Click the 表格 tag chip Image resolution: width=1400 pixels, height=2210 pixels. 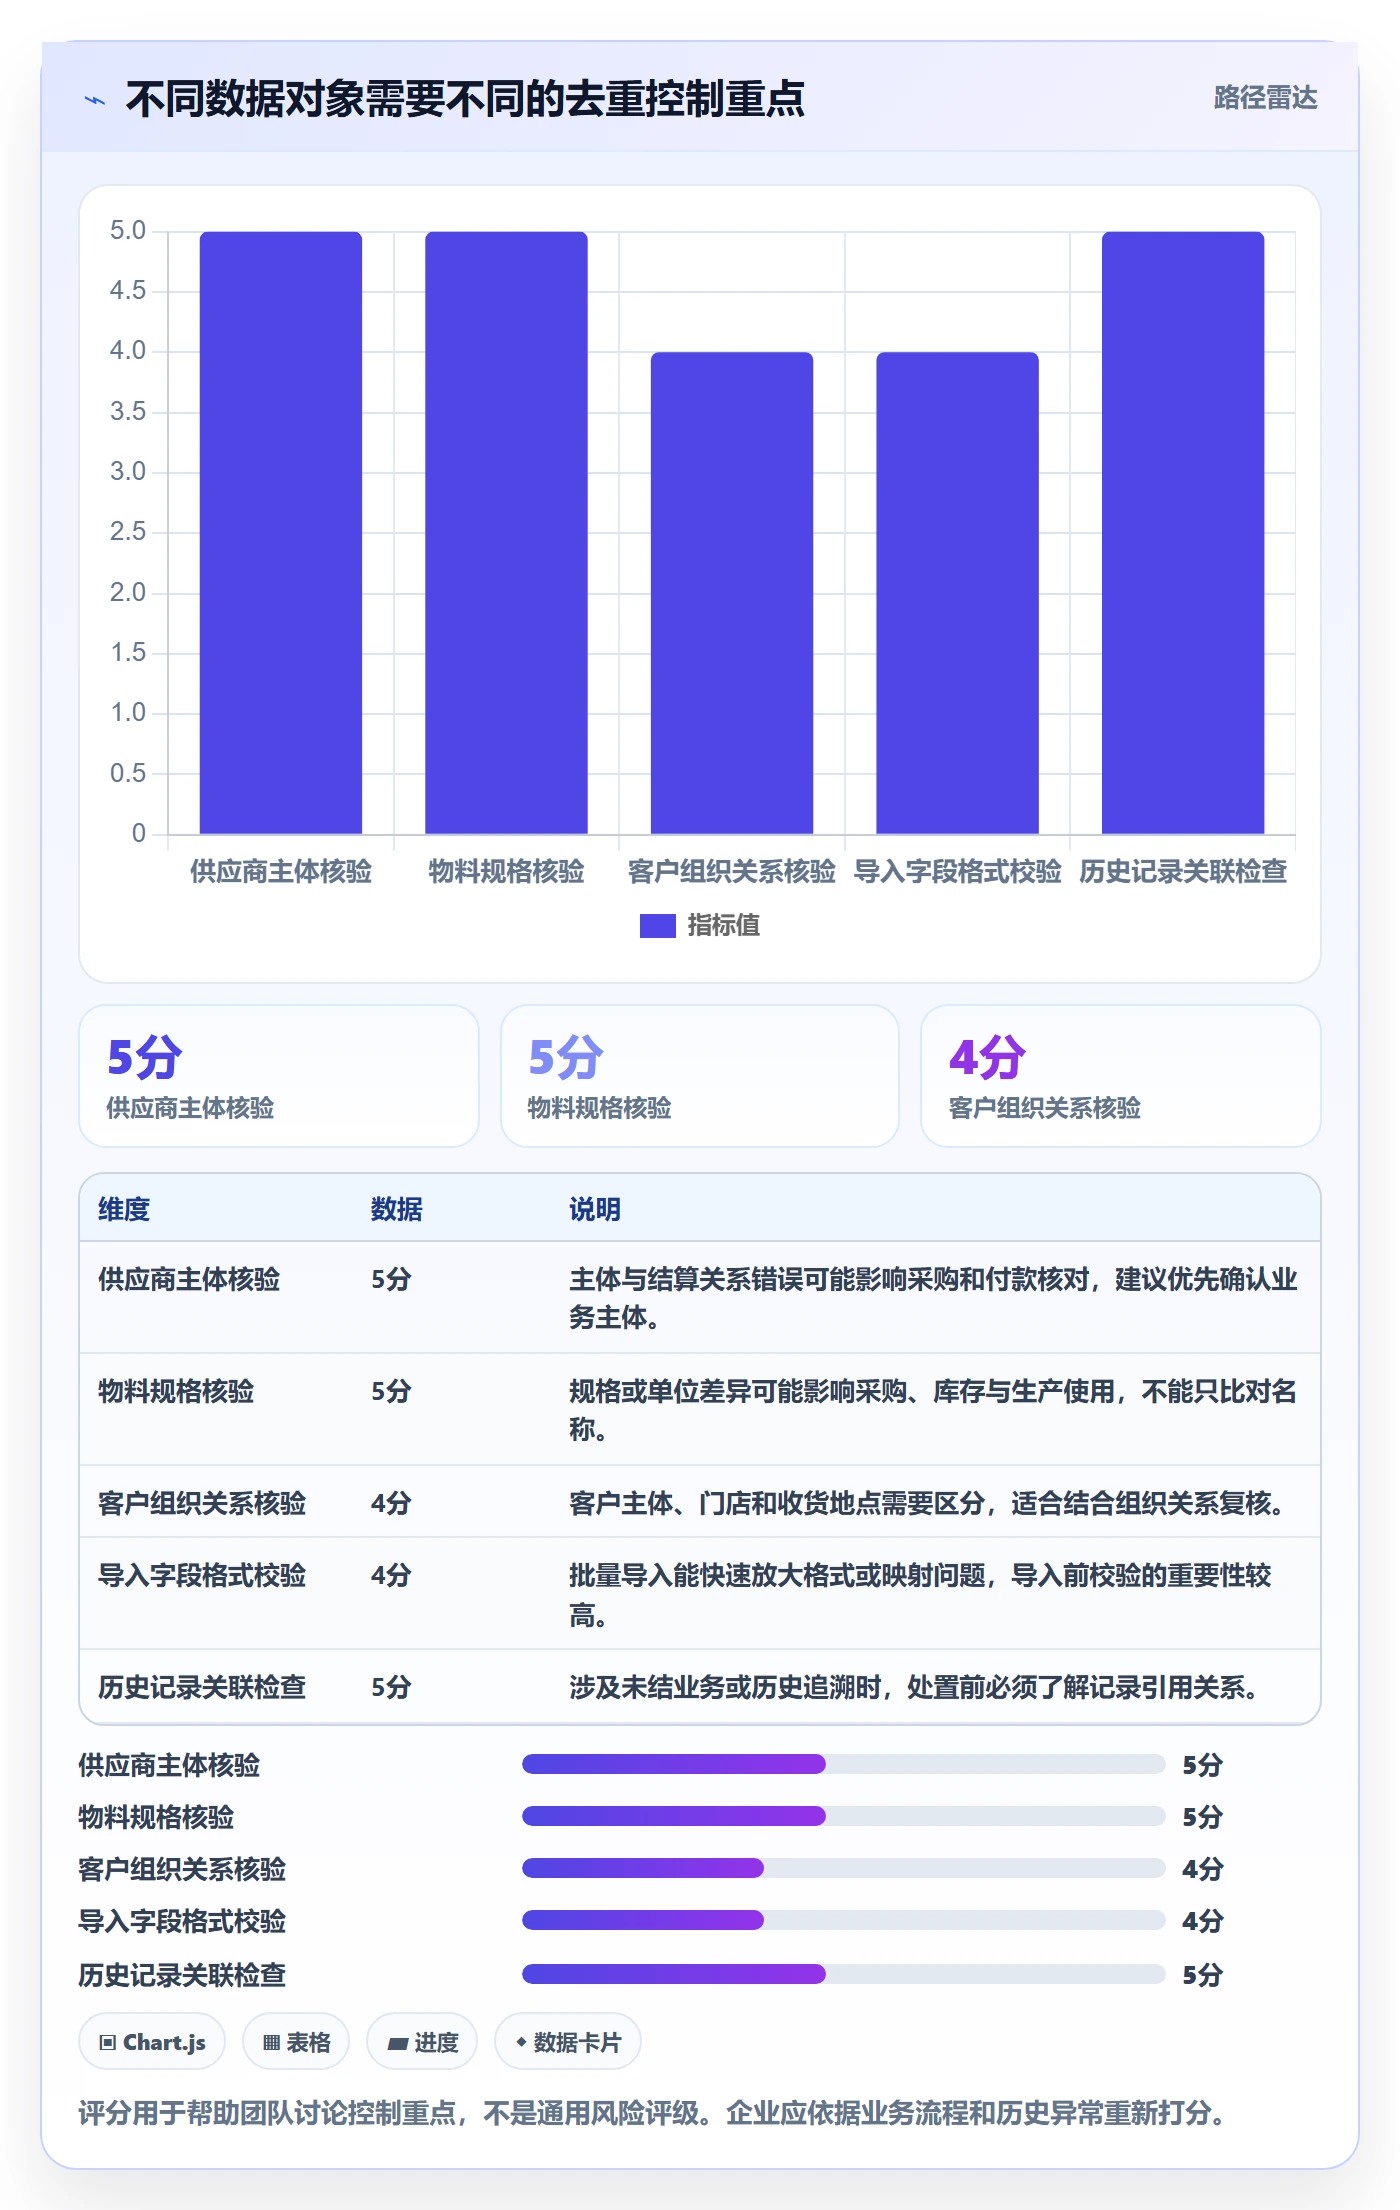click(296, 2042)
